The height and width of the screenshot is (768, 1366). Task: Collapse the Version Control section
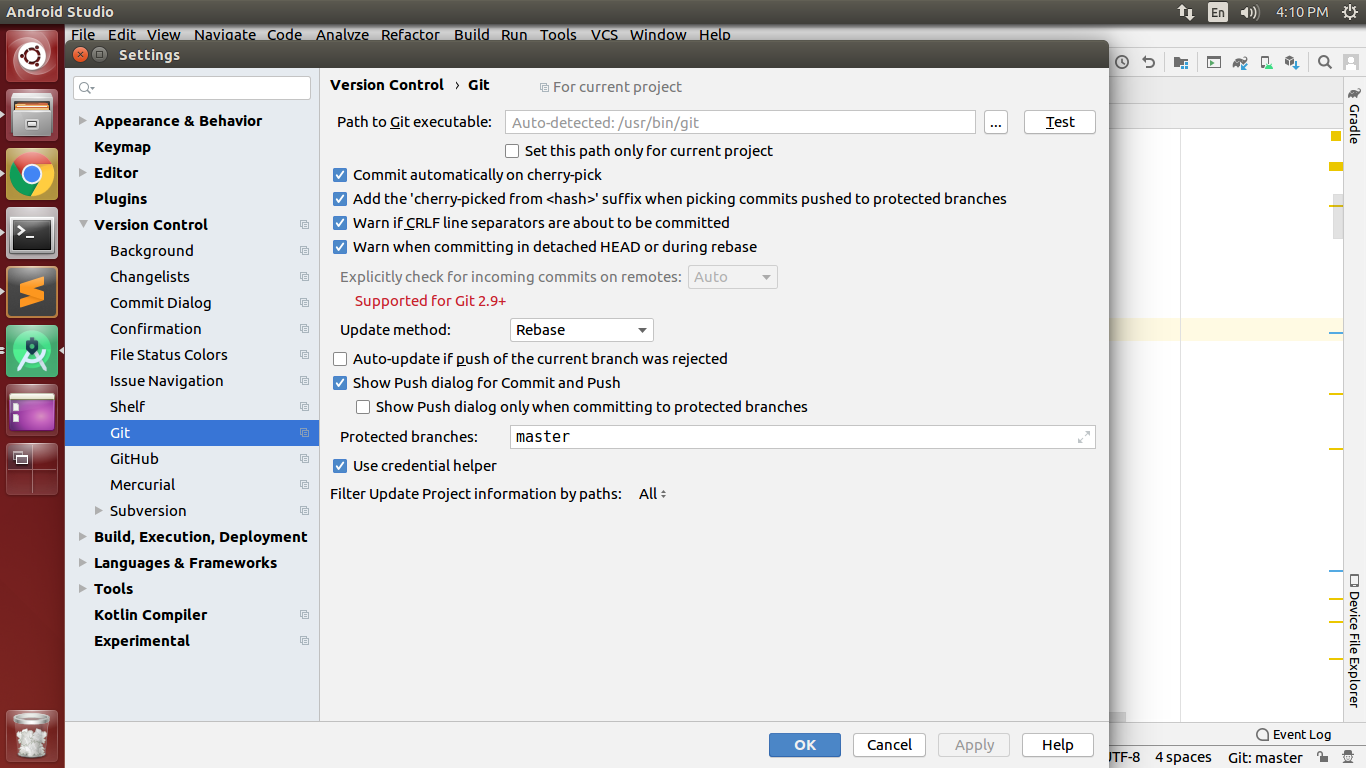click(x=83, y=225)
